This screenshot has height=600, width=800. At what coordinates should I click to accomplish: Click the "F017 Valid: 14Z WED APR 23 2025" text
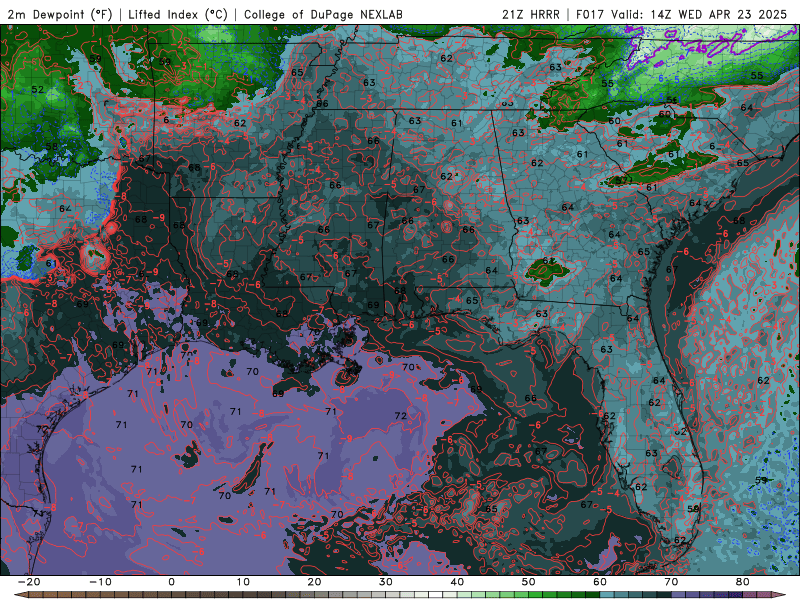tap(682, 15)
